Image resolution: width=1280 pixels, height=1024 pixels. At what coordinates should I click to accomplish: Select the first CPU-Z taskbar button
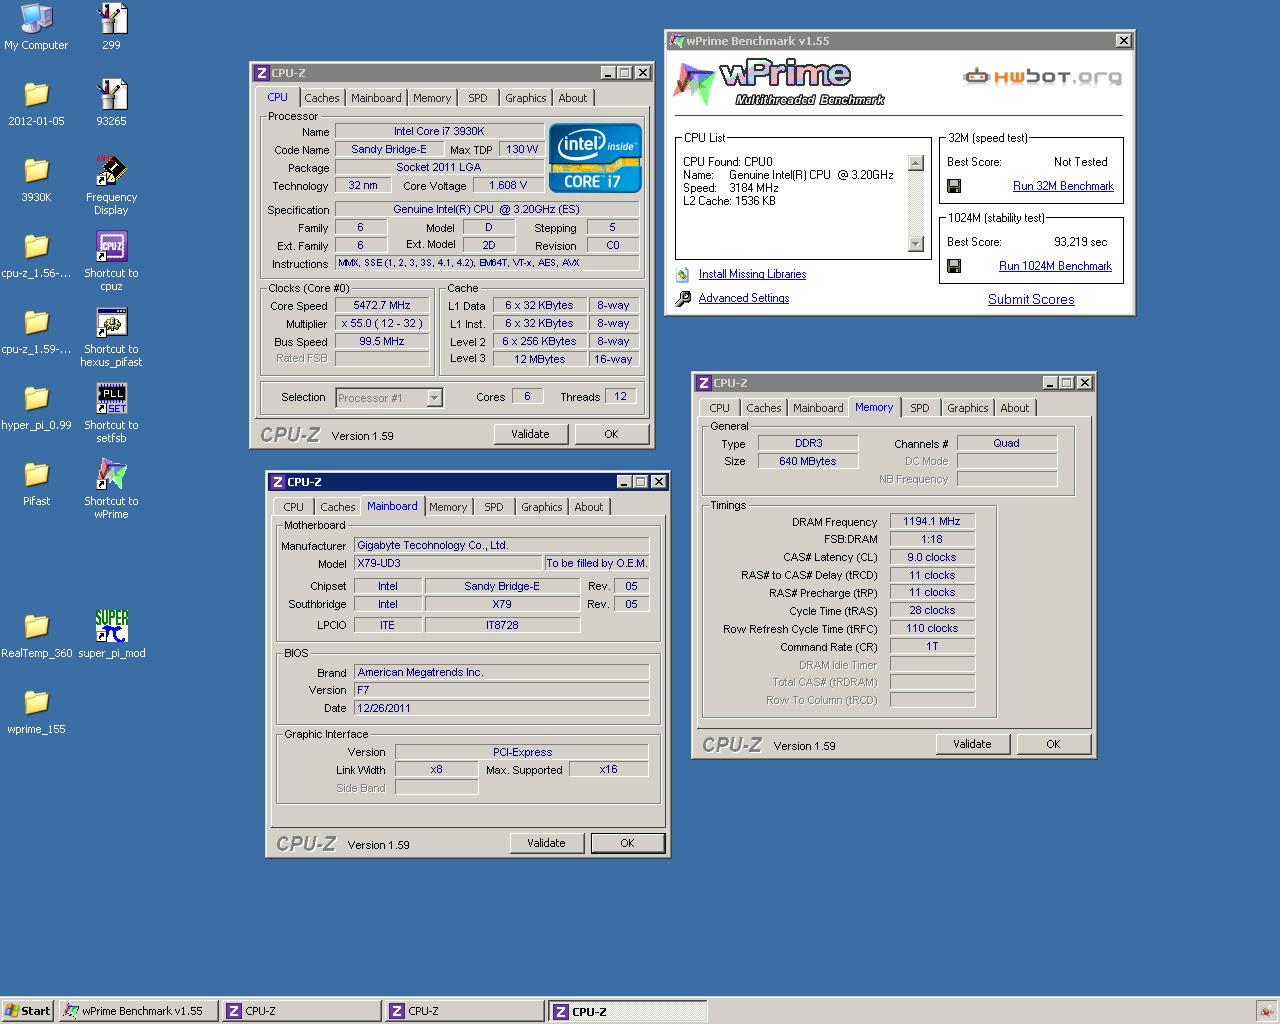click(x=302, y=1011)
